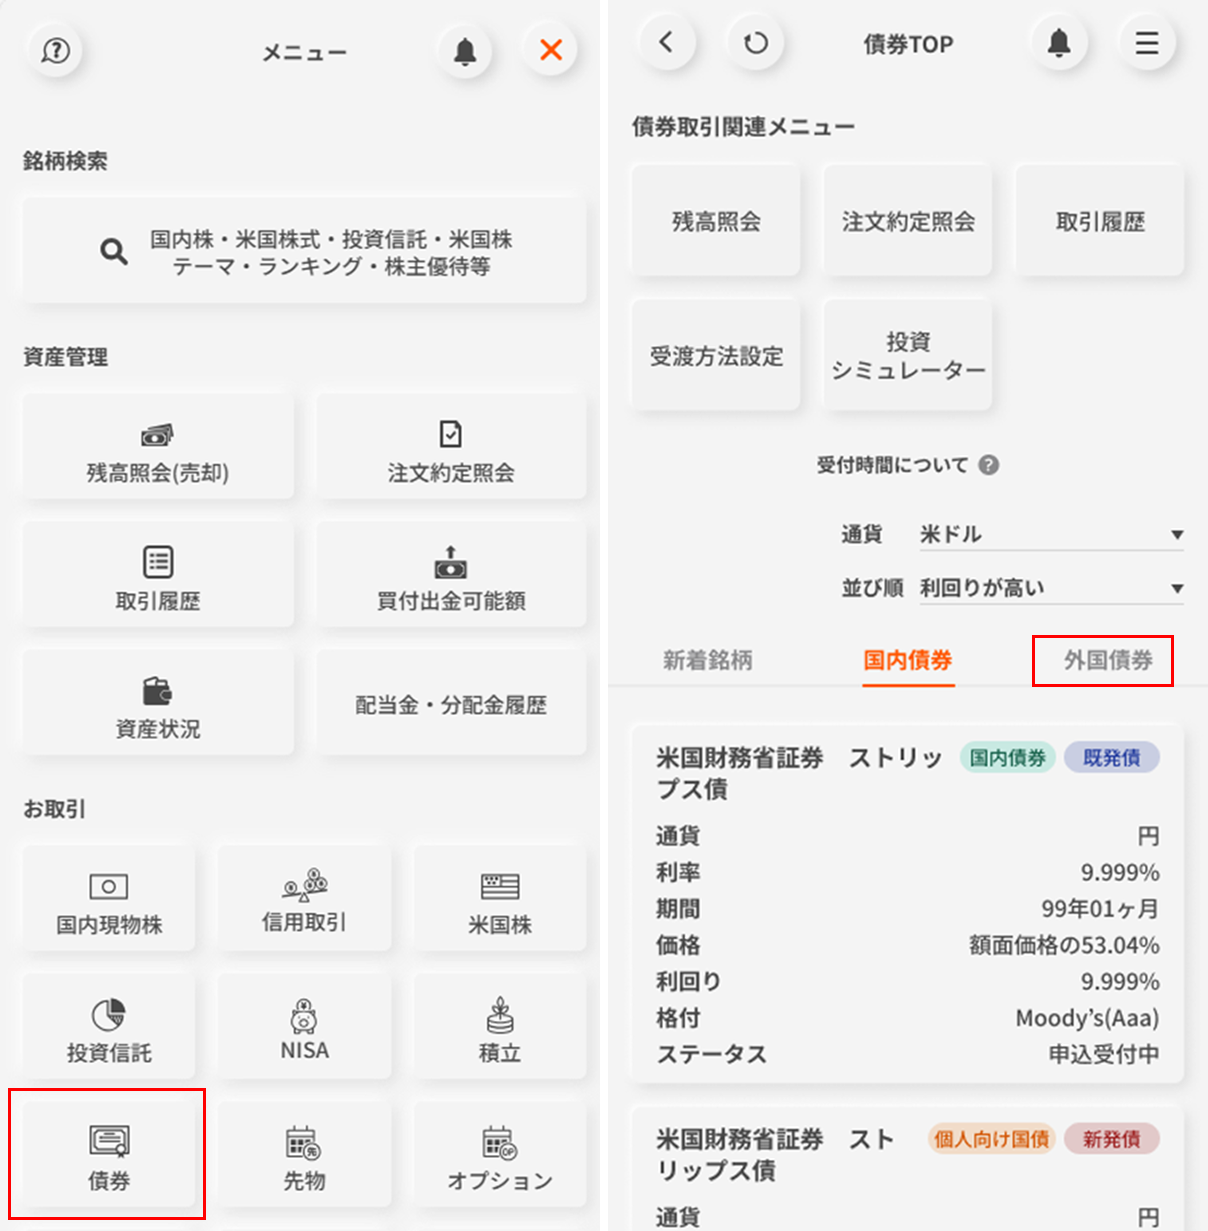Open the hamburger menu icon

point(1146,43)
